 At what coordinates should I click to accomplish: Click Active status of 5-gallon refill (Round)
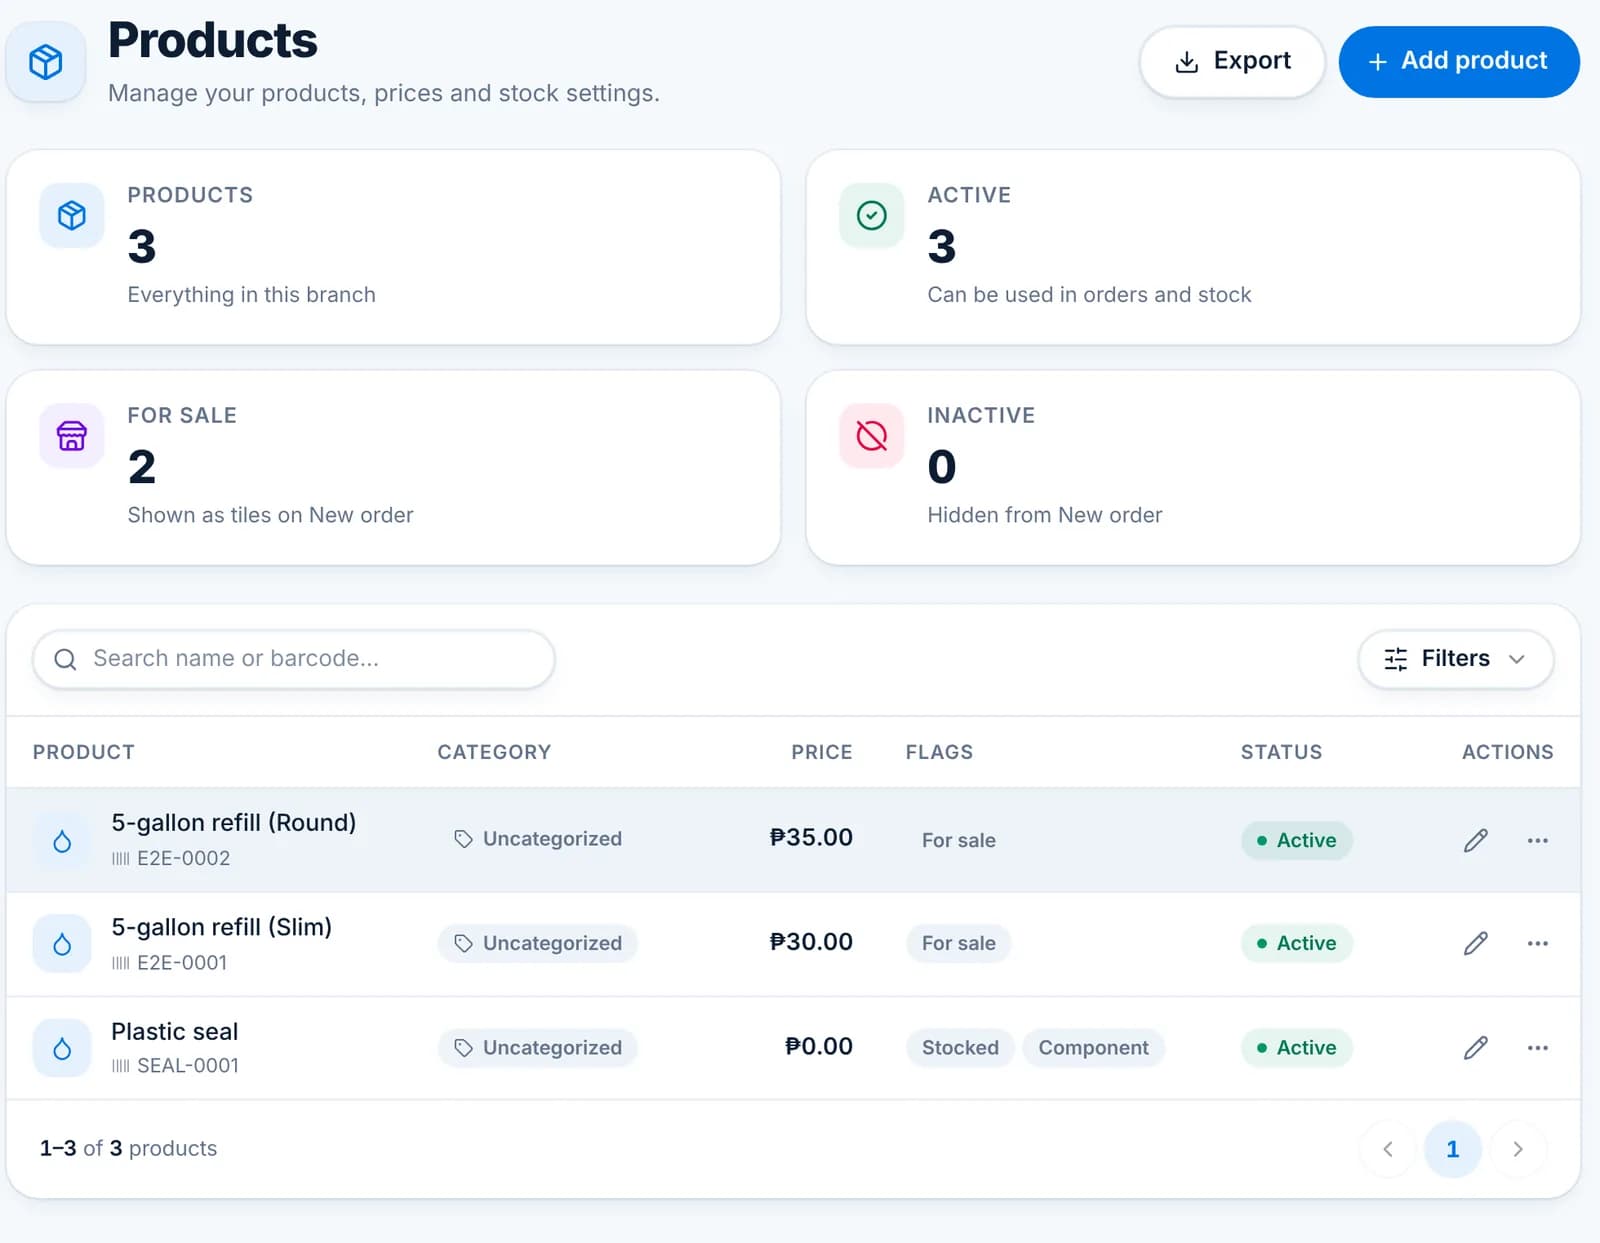coord(1297,840)
